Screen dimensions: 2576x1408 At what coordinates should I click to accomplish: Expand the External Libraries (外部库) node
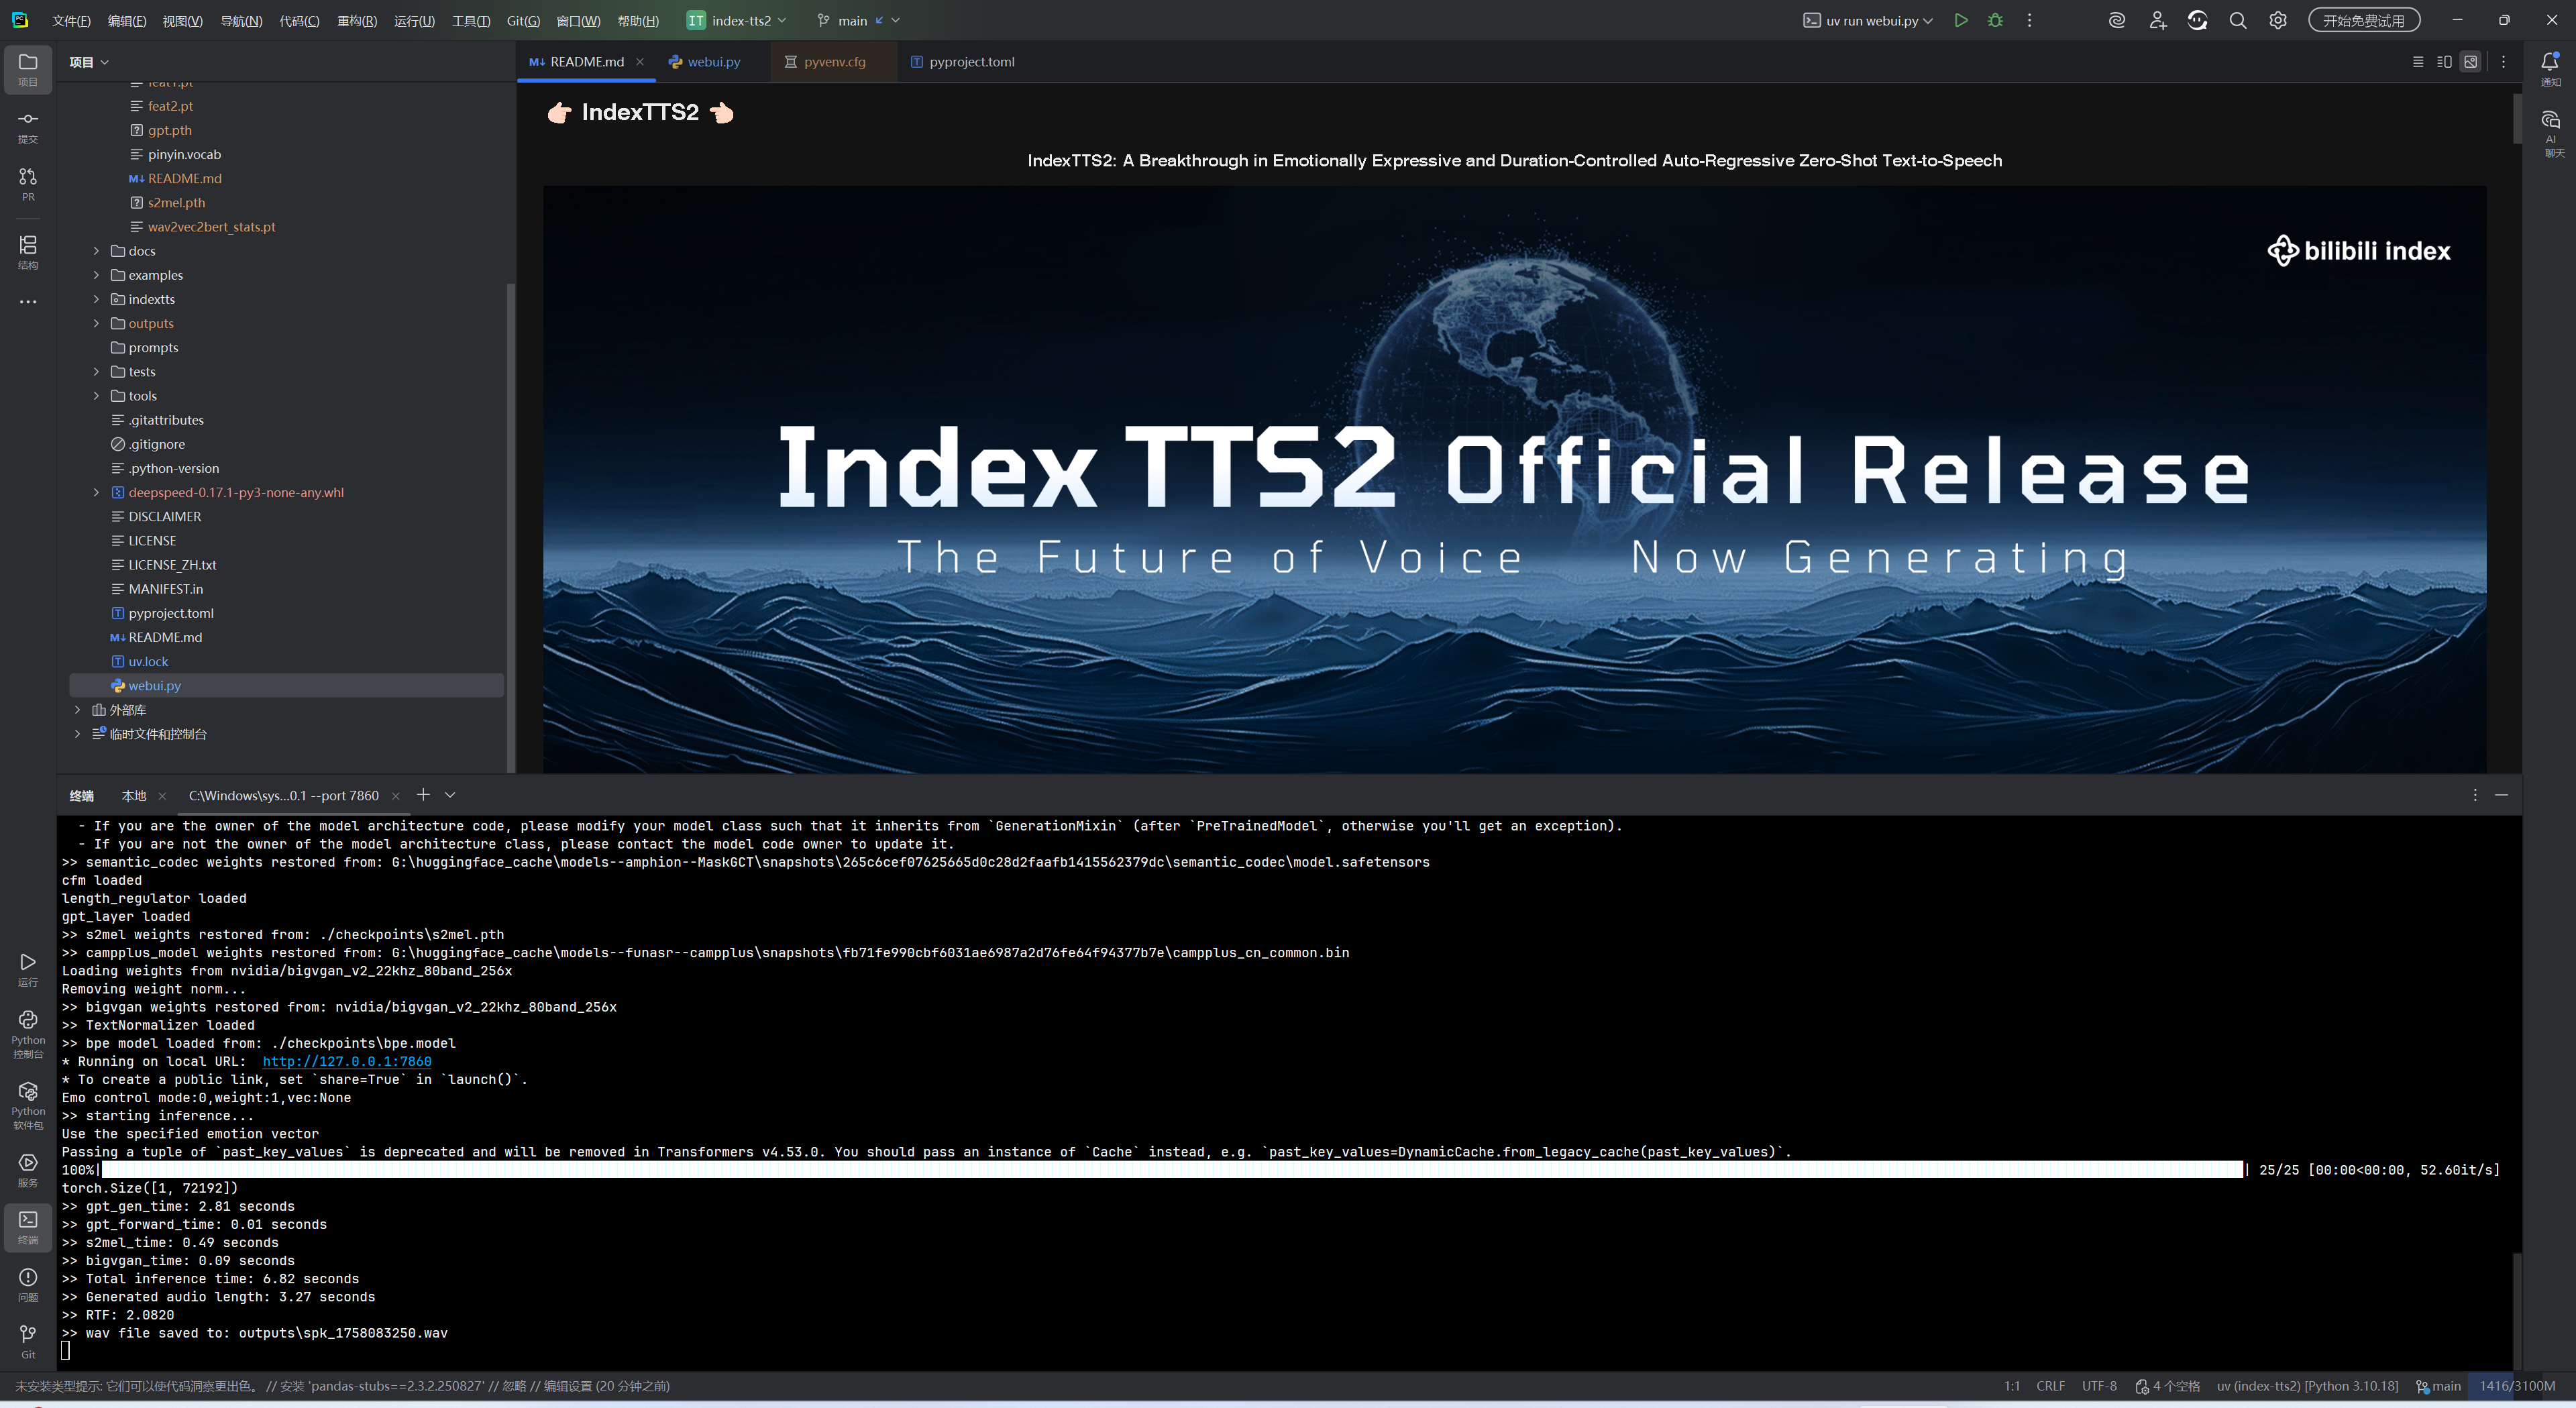(78, 710)
